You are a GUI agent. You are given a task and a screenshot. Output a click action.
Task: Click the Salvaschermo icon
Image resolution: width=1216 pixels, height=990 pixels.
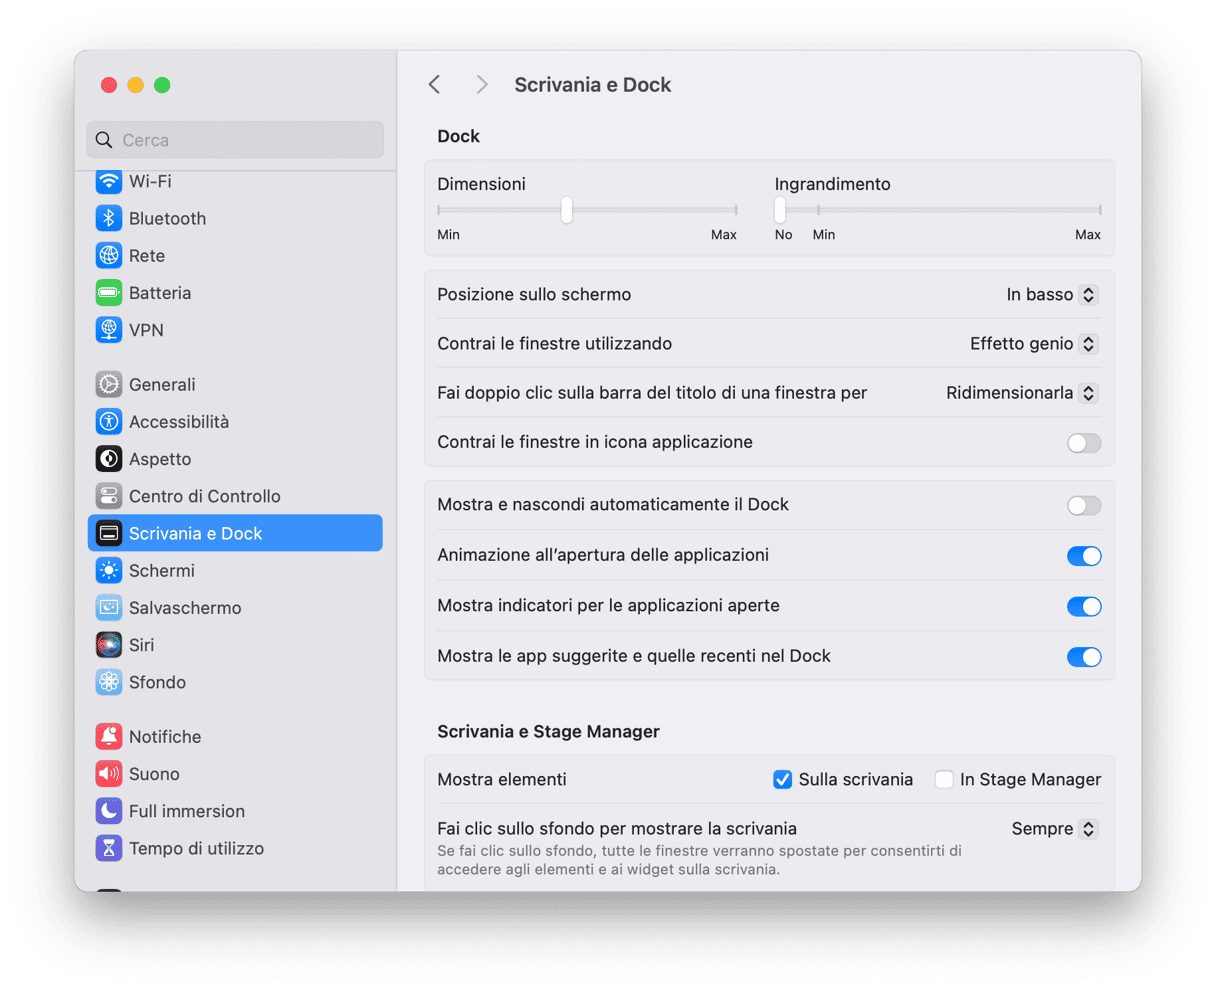point(109,608)
